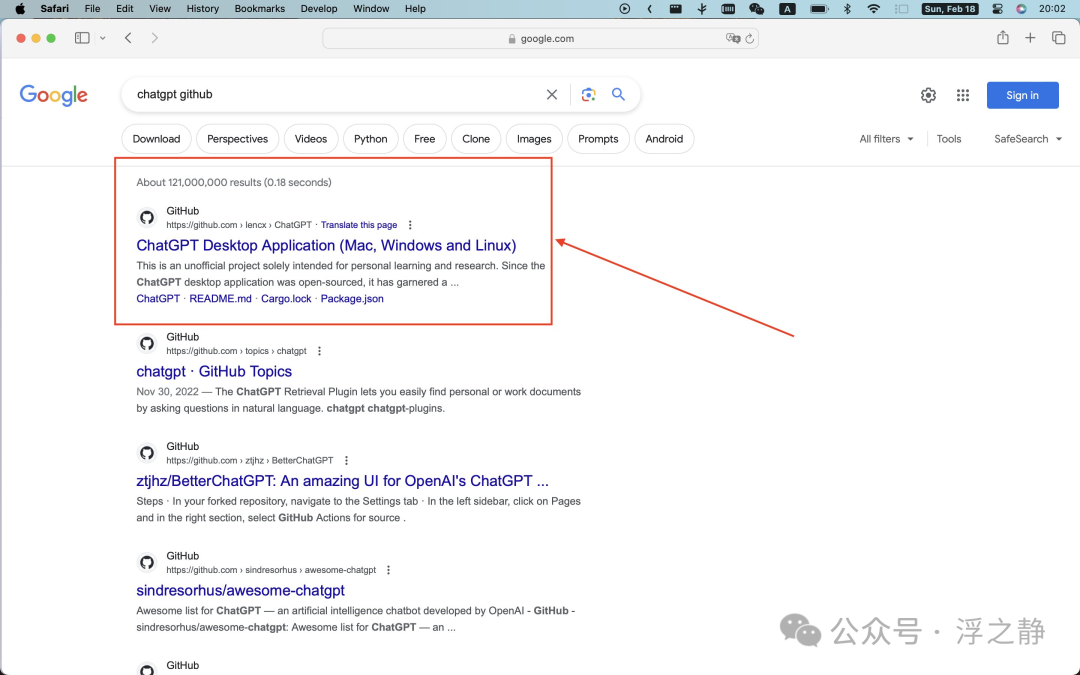Select the Download filter chip
Screen dimensions: 1080x675
point(156,139)
